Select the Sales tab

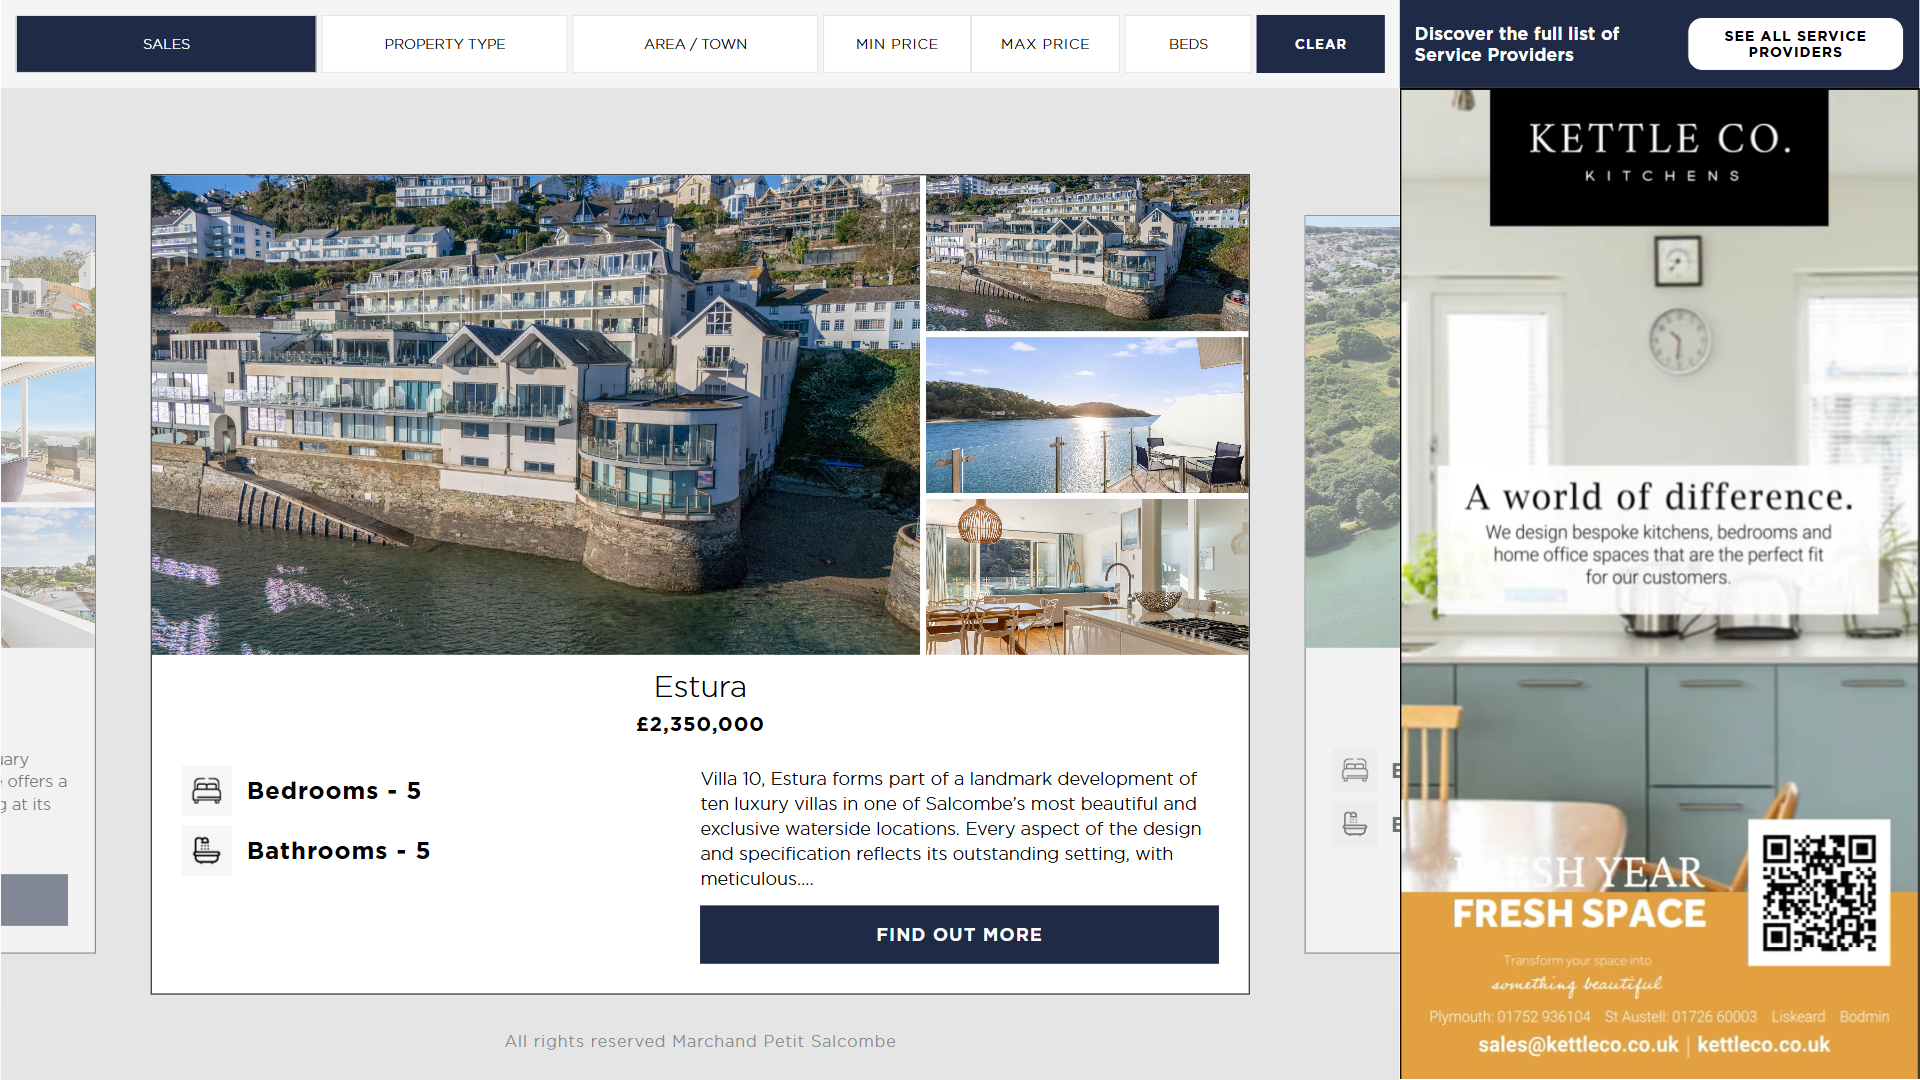pyautogui.click(x=166, y=44)
